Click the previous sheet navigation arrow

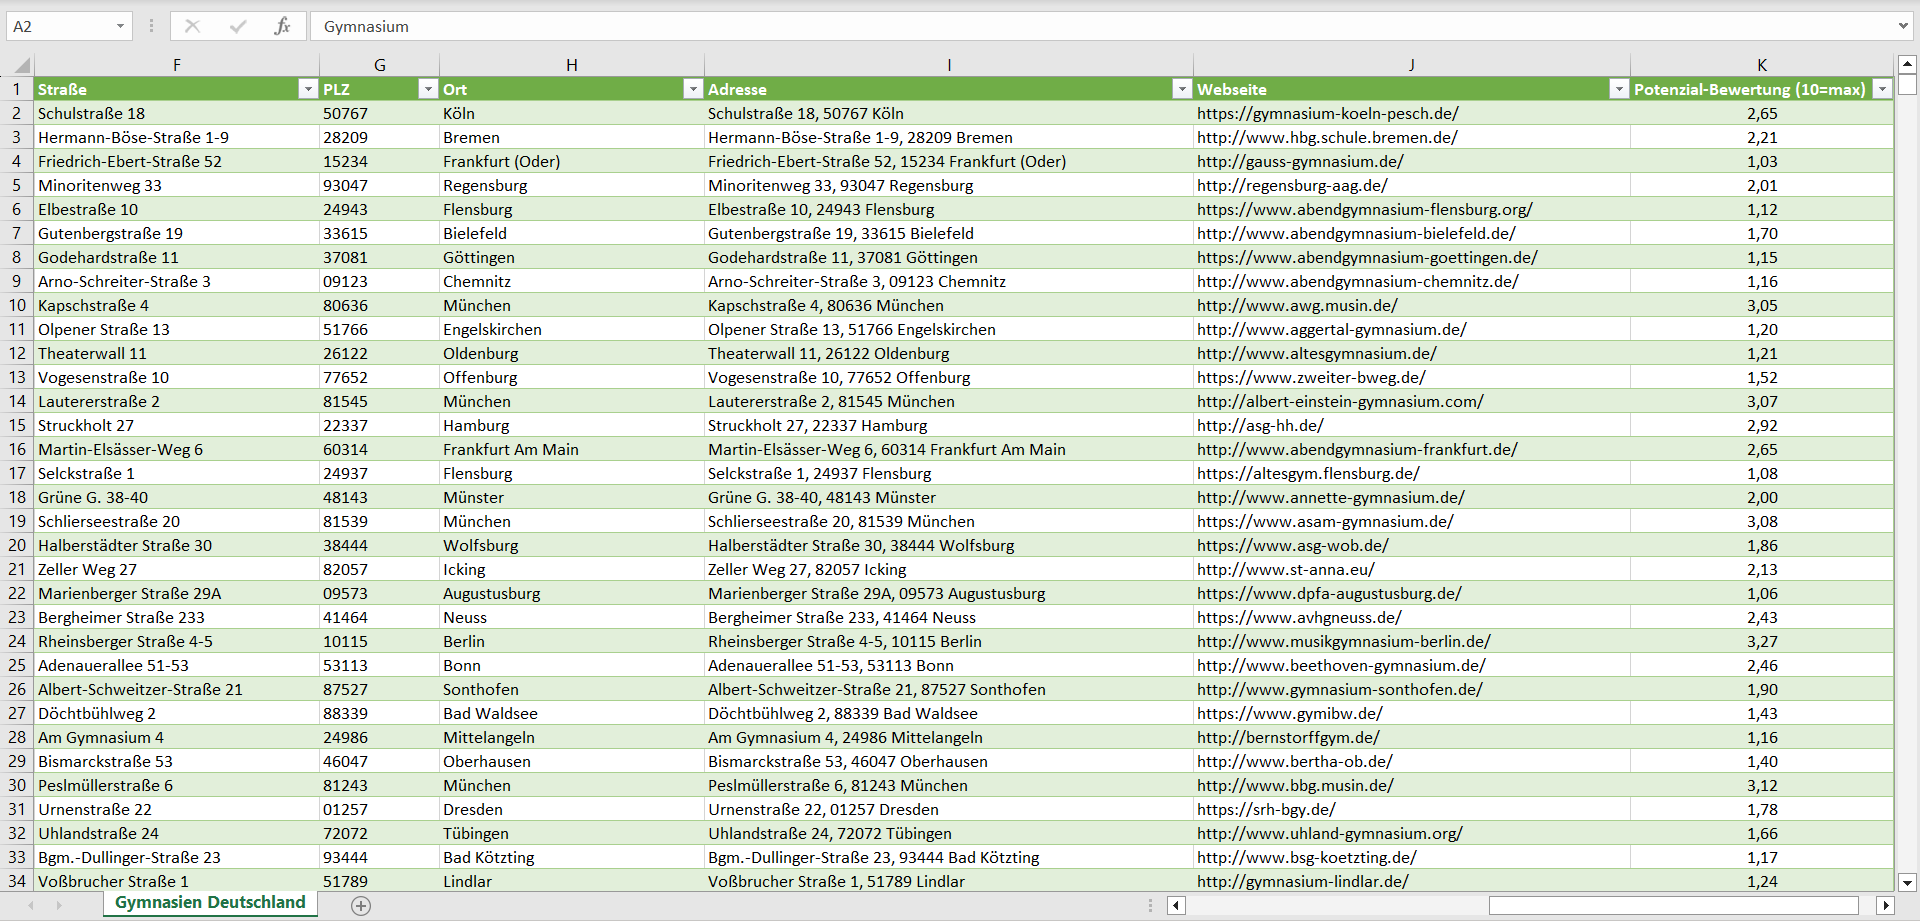31,905
